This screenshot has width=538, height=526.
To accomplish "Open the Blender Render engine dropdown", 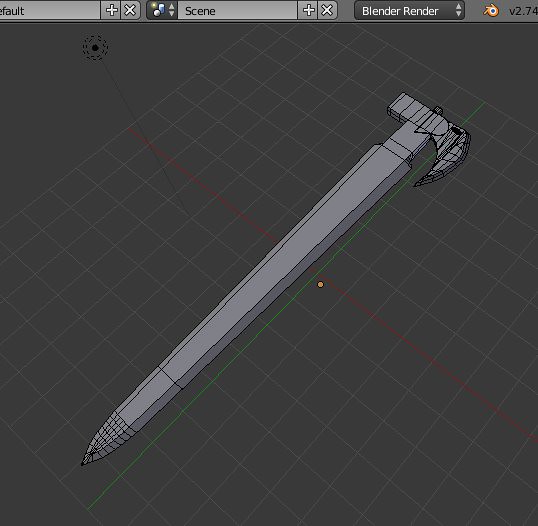I will 409,11.
